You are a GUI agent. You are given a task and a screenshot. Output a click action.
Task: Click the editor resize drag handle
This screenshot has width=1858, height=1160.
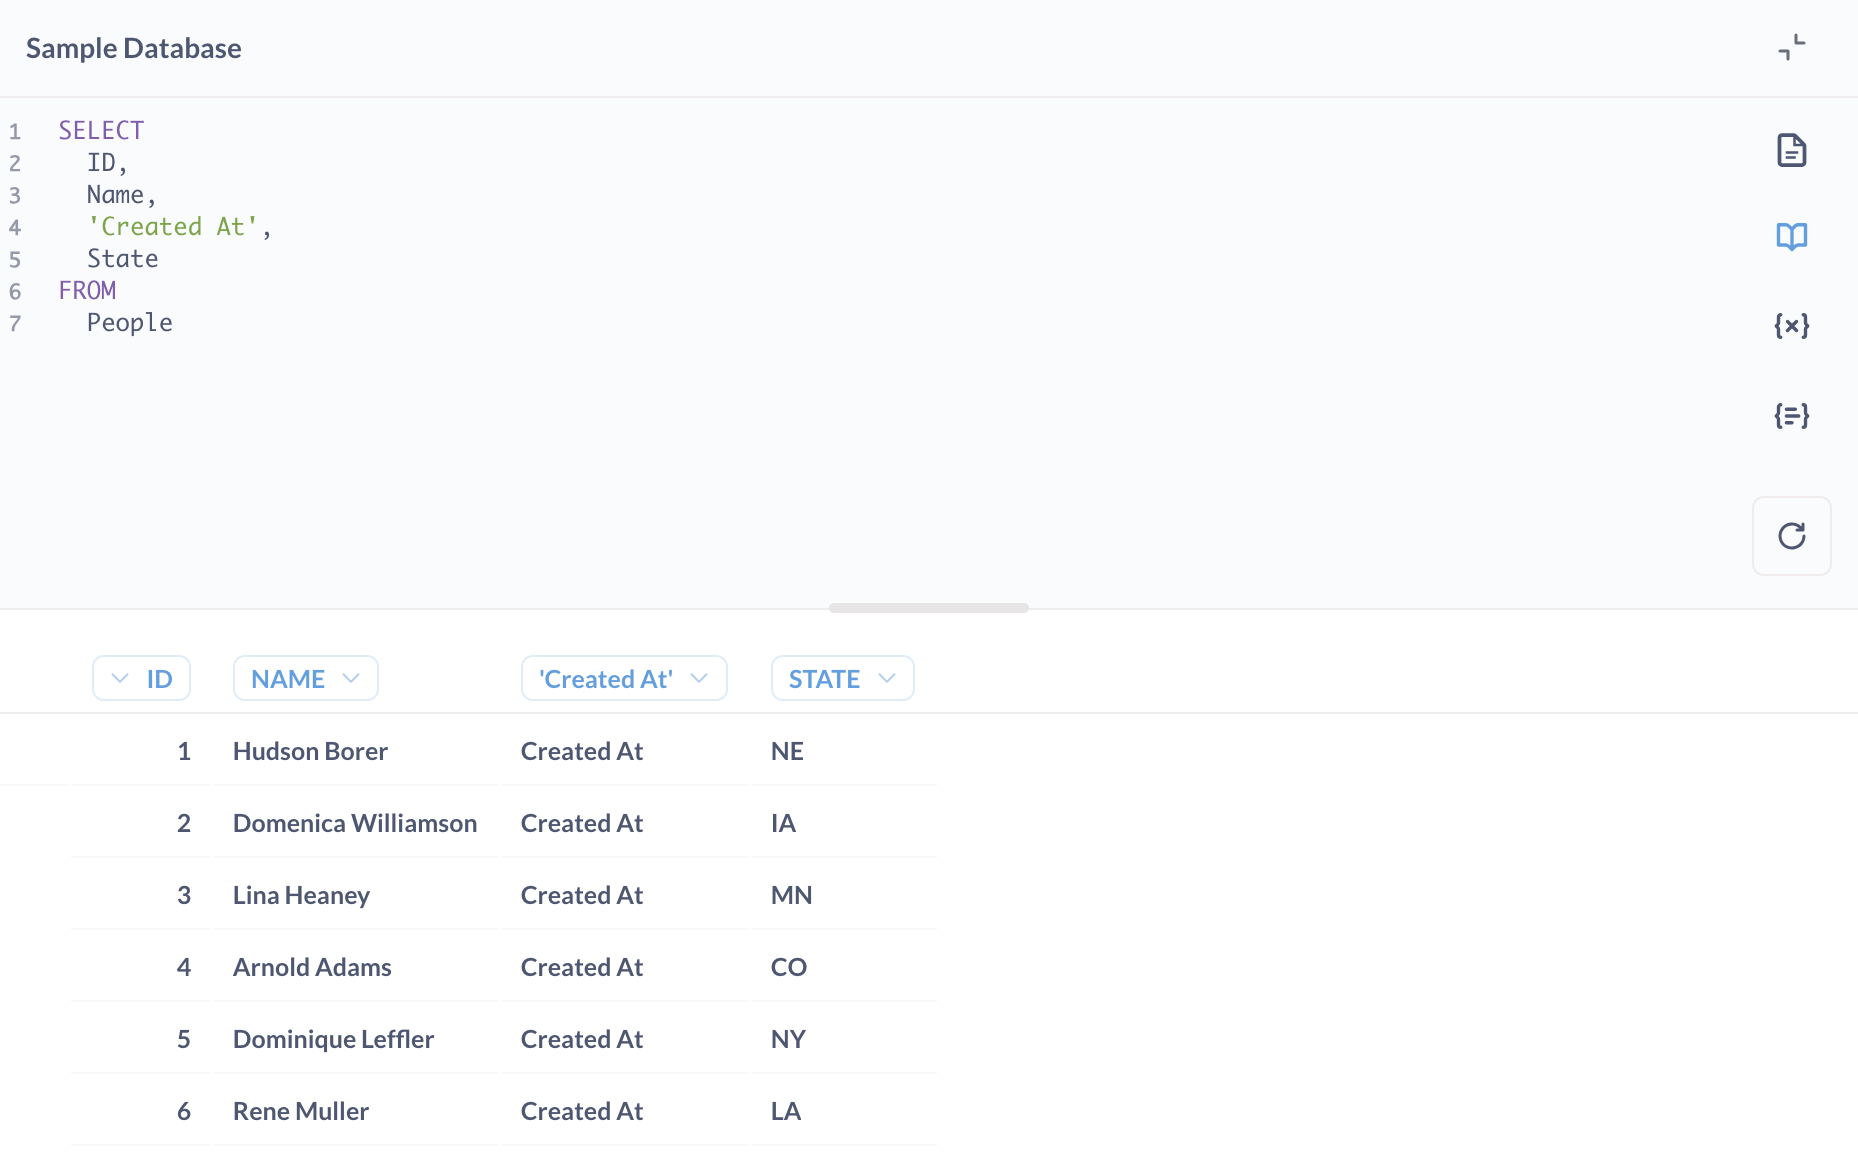tap(928, 608)
